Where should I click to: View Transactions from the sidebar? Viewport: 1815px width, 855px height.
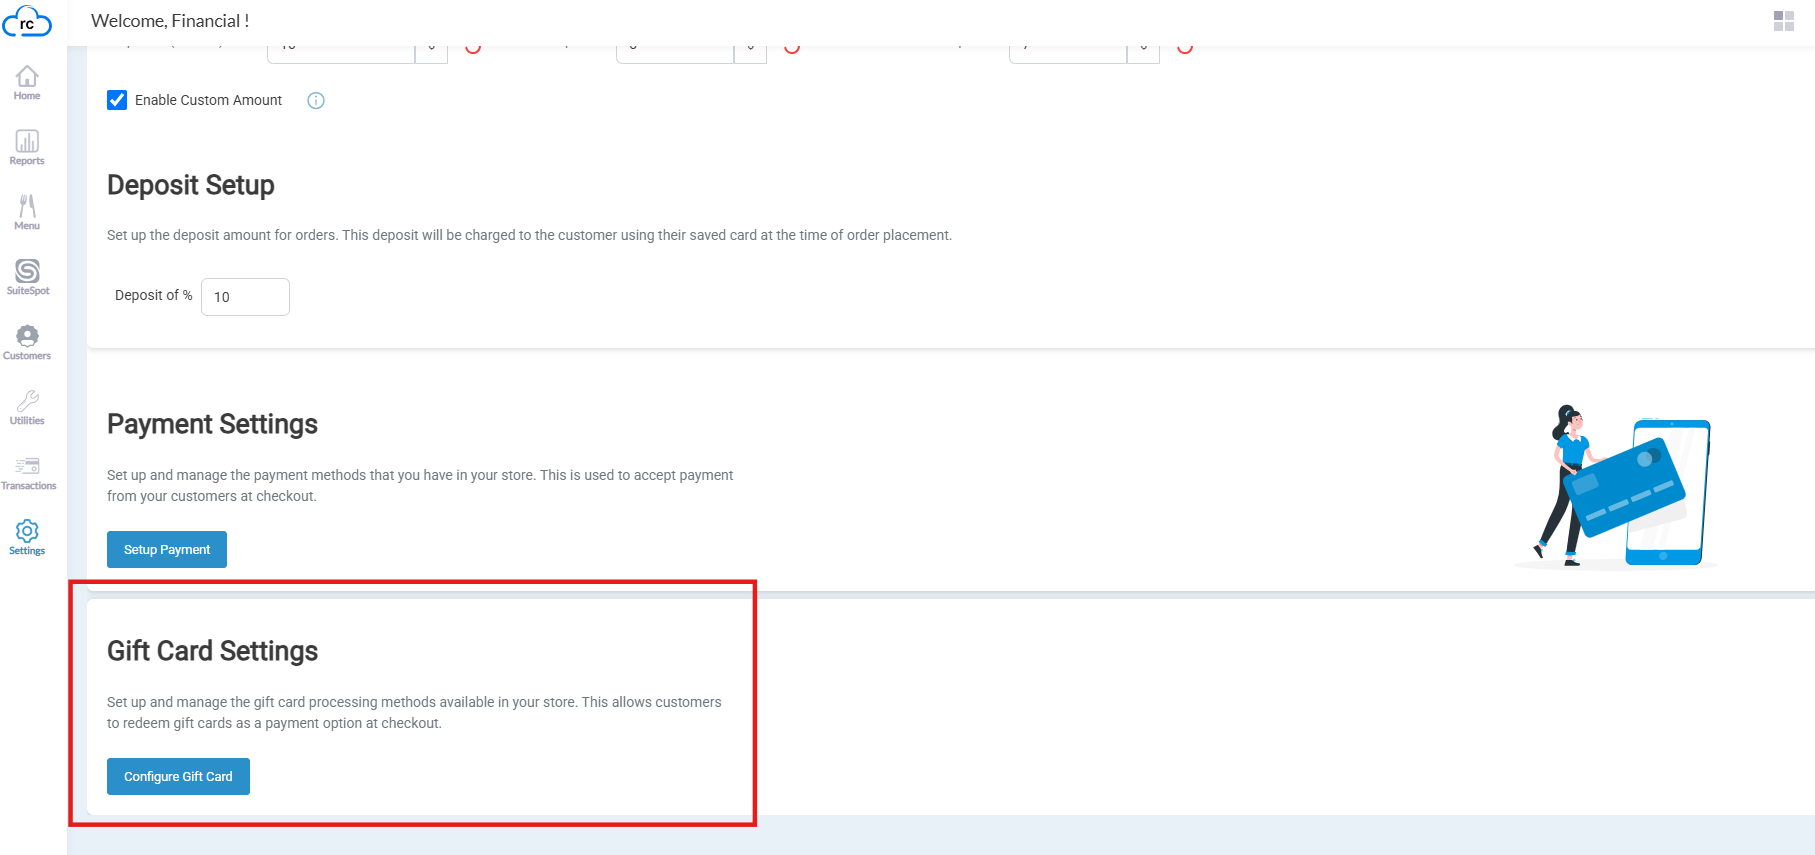coord(28,472)
